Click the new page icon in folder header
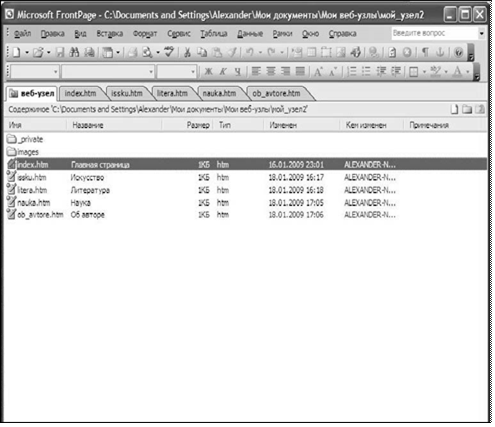Viewport: 495px width, 427px height. coord(454,109)
